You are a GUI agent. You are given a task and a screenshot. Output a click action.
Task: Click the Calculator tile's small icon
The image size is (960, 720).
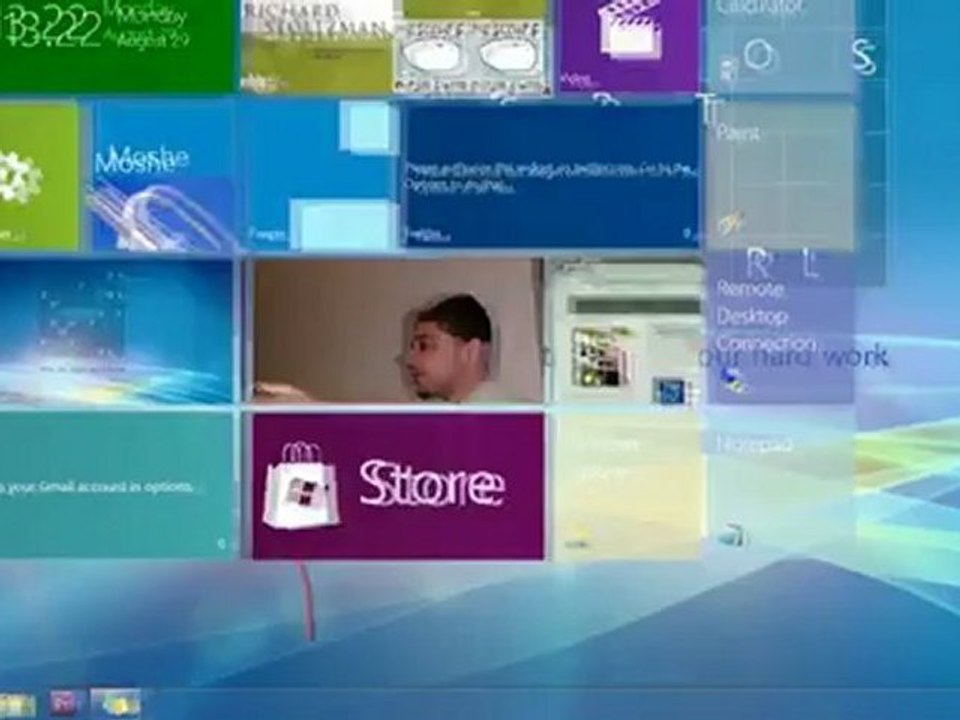[728, 70]
